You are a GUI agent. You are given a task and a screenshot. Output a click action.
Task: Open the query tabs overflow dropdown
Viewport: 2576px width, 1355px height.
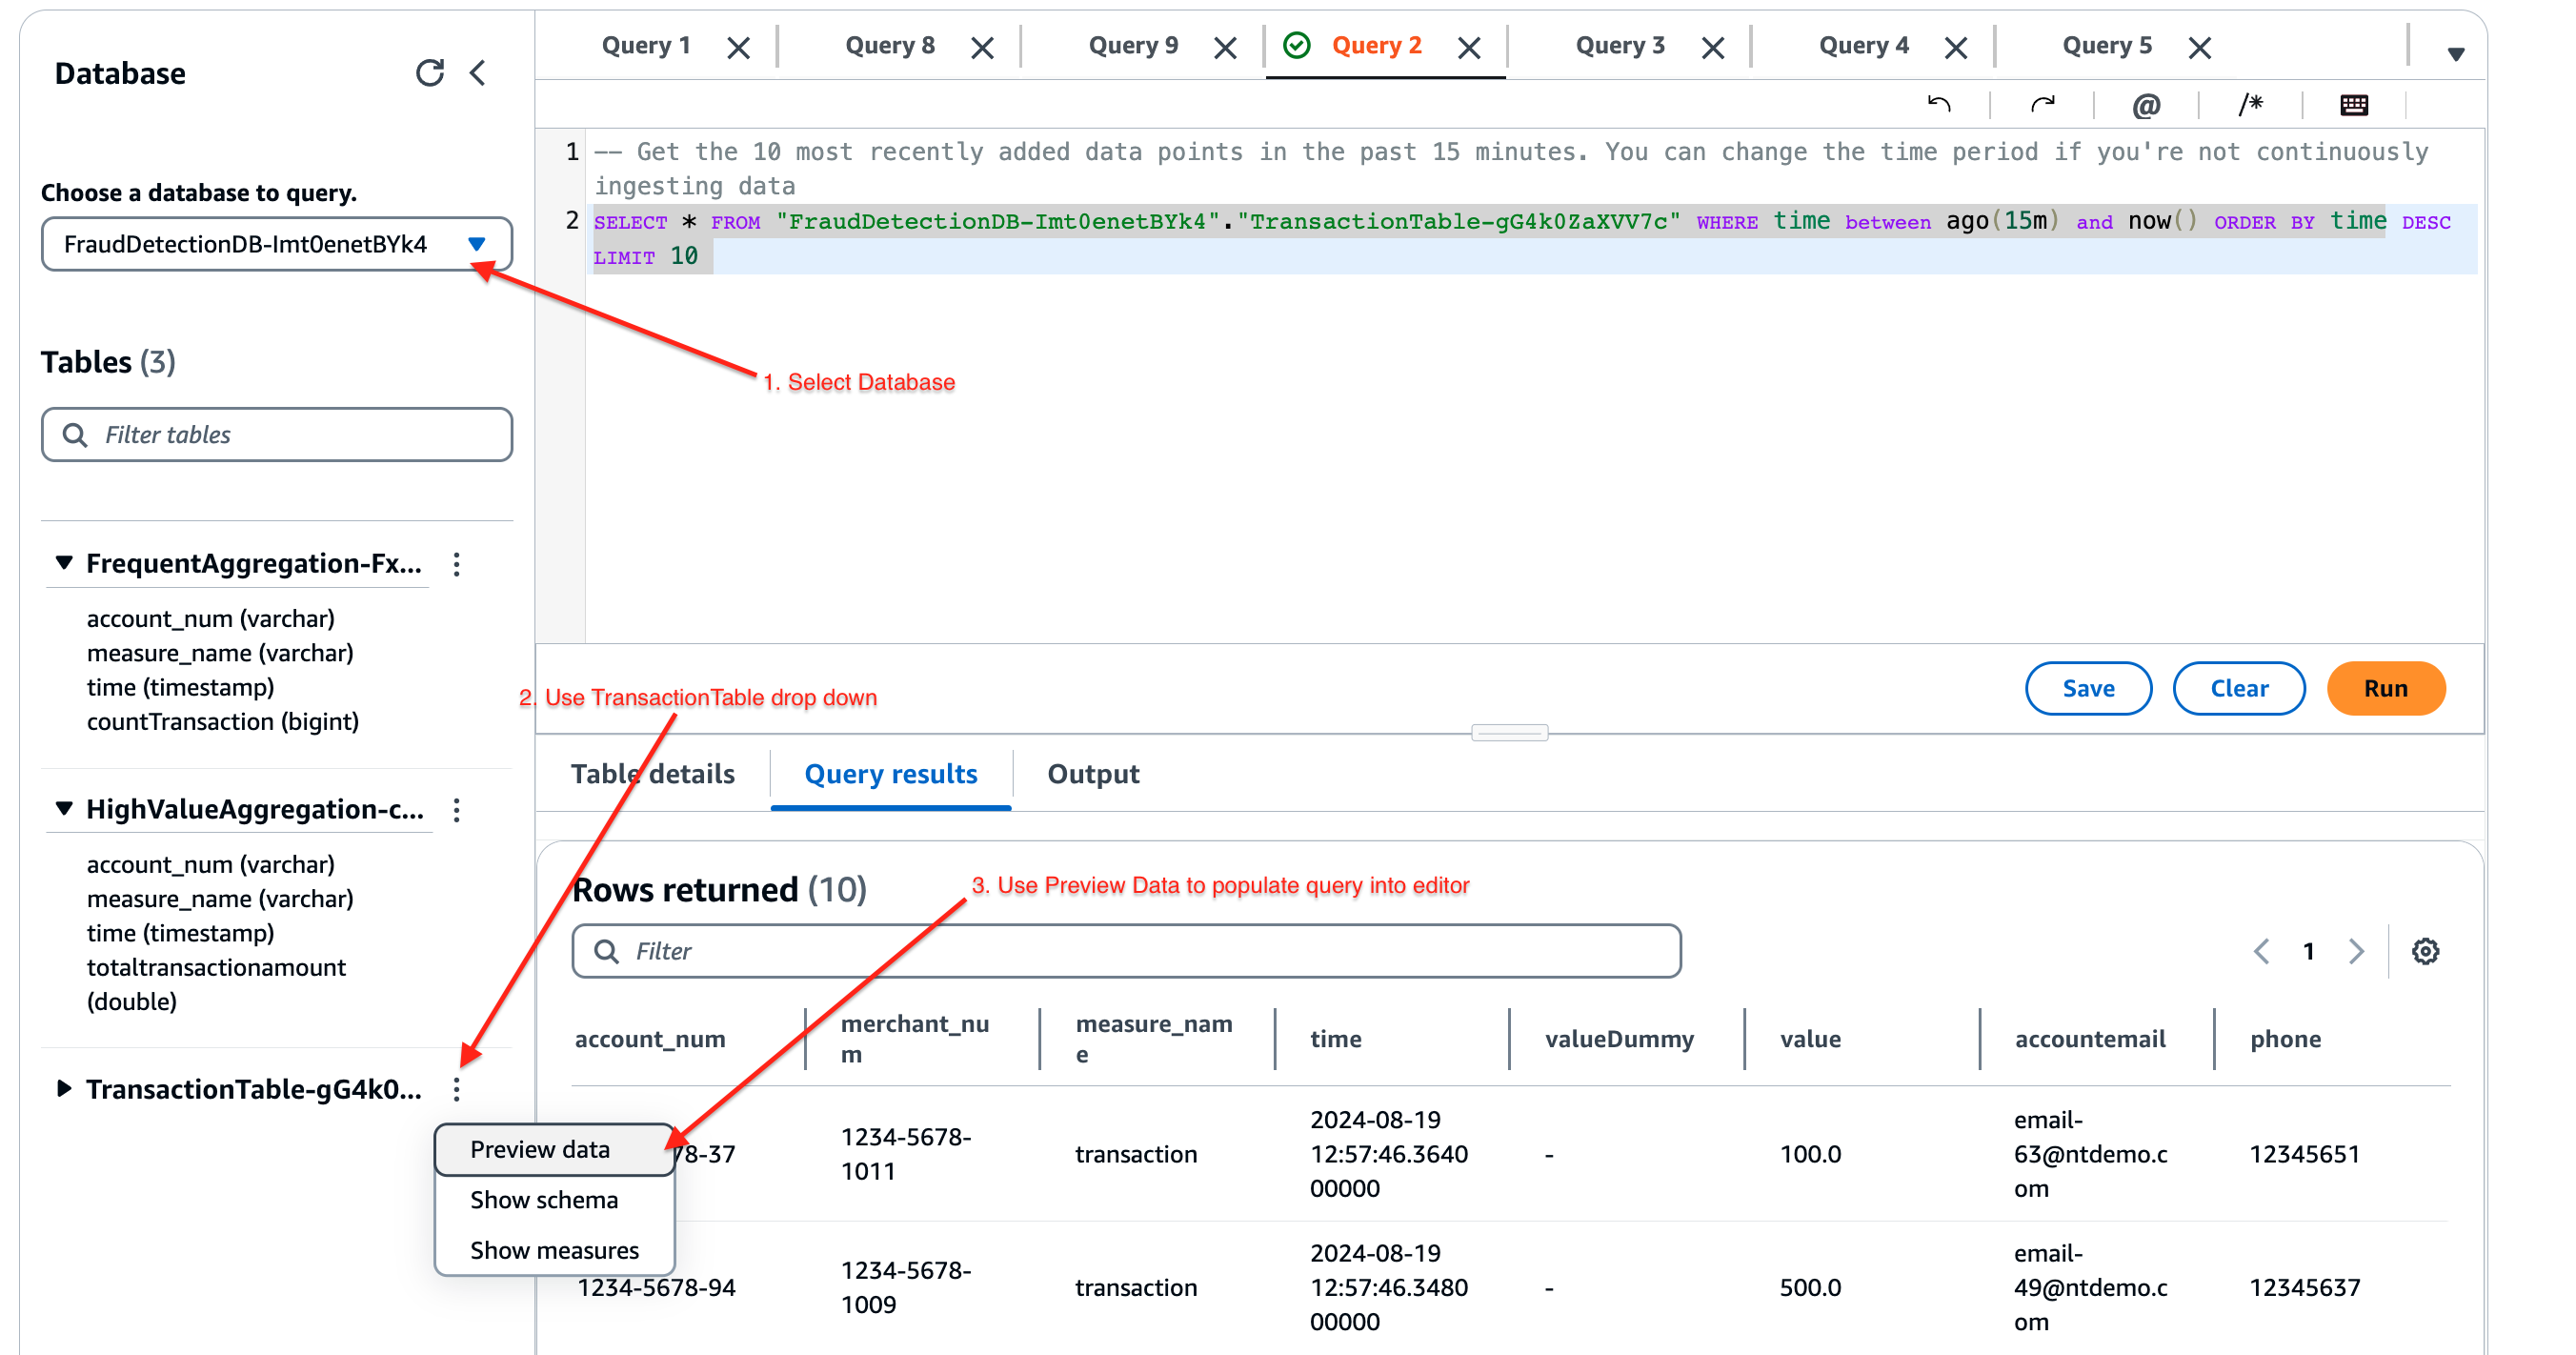coord(2455,52)
